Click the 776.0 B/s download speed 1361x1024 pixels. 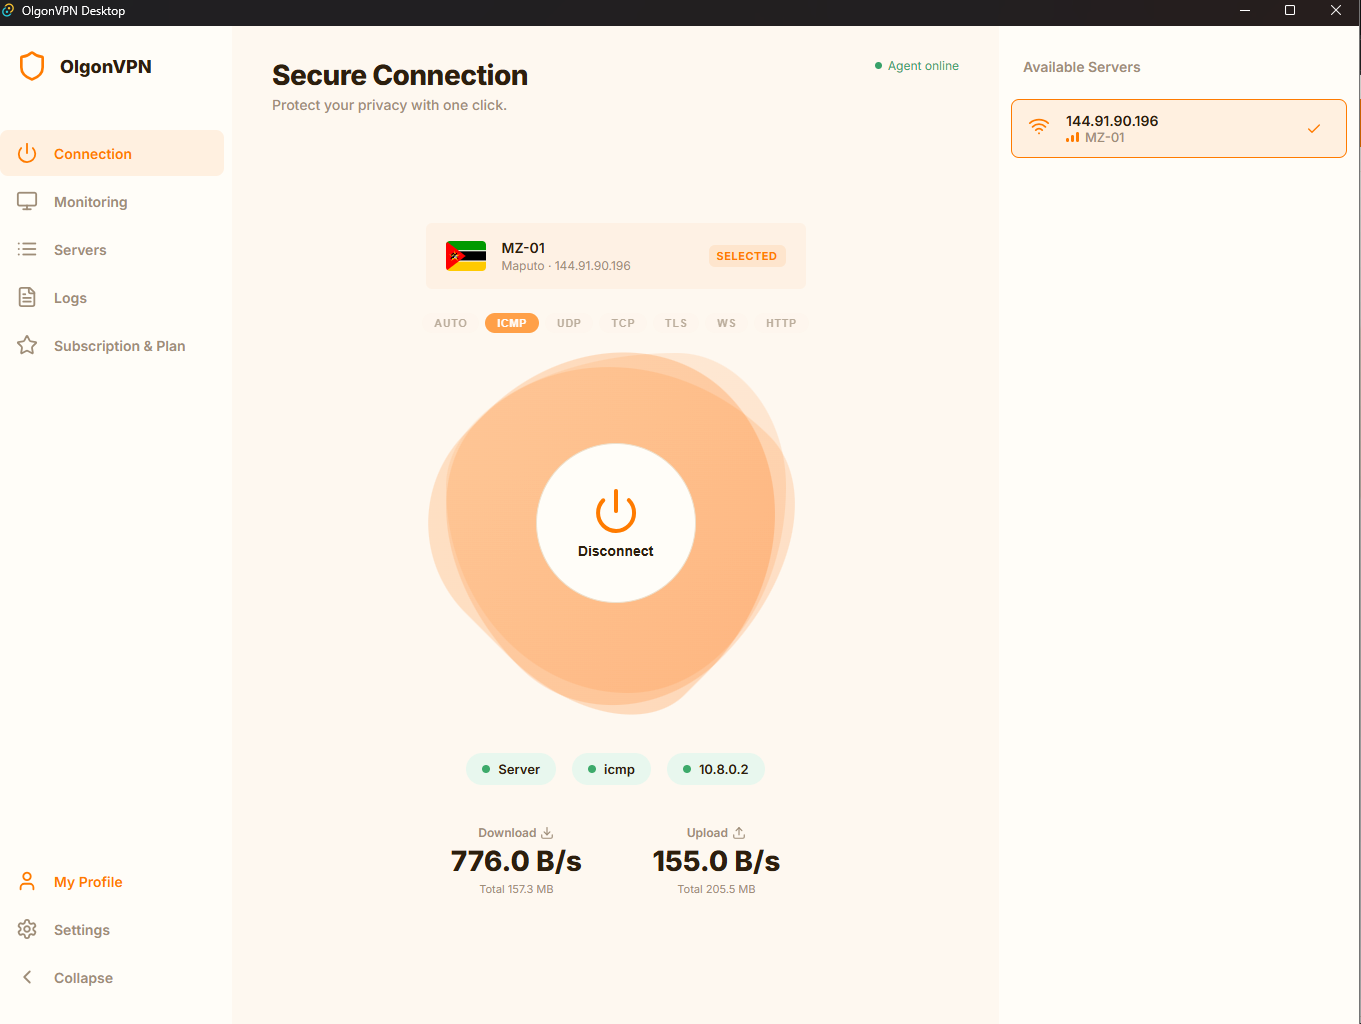(516, 861)
